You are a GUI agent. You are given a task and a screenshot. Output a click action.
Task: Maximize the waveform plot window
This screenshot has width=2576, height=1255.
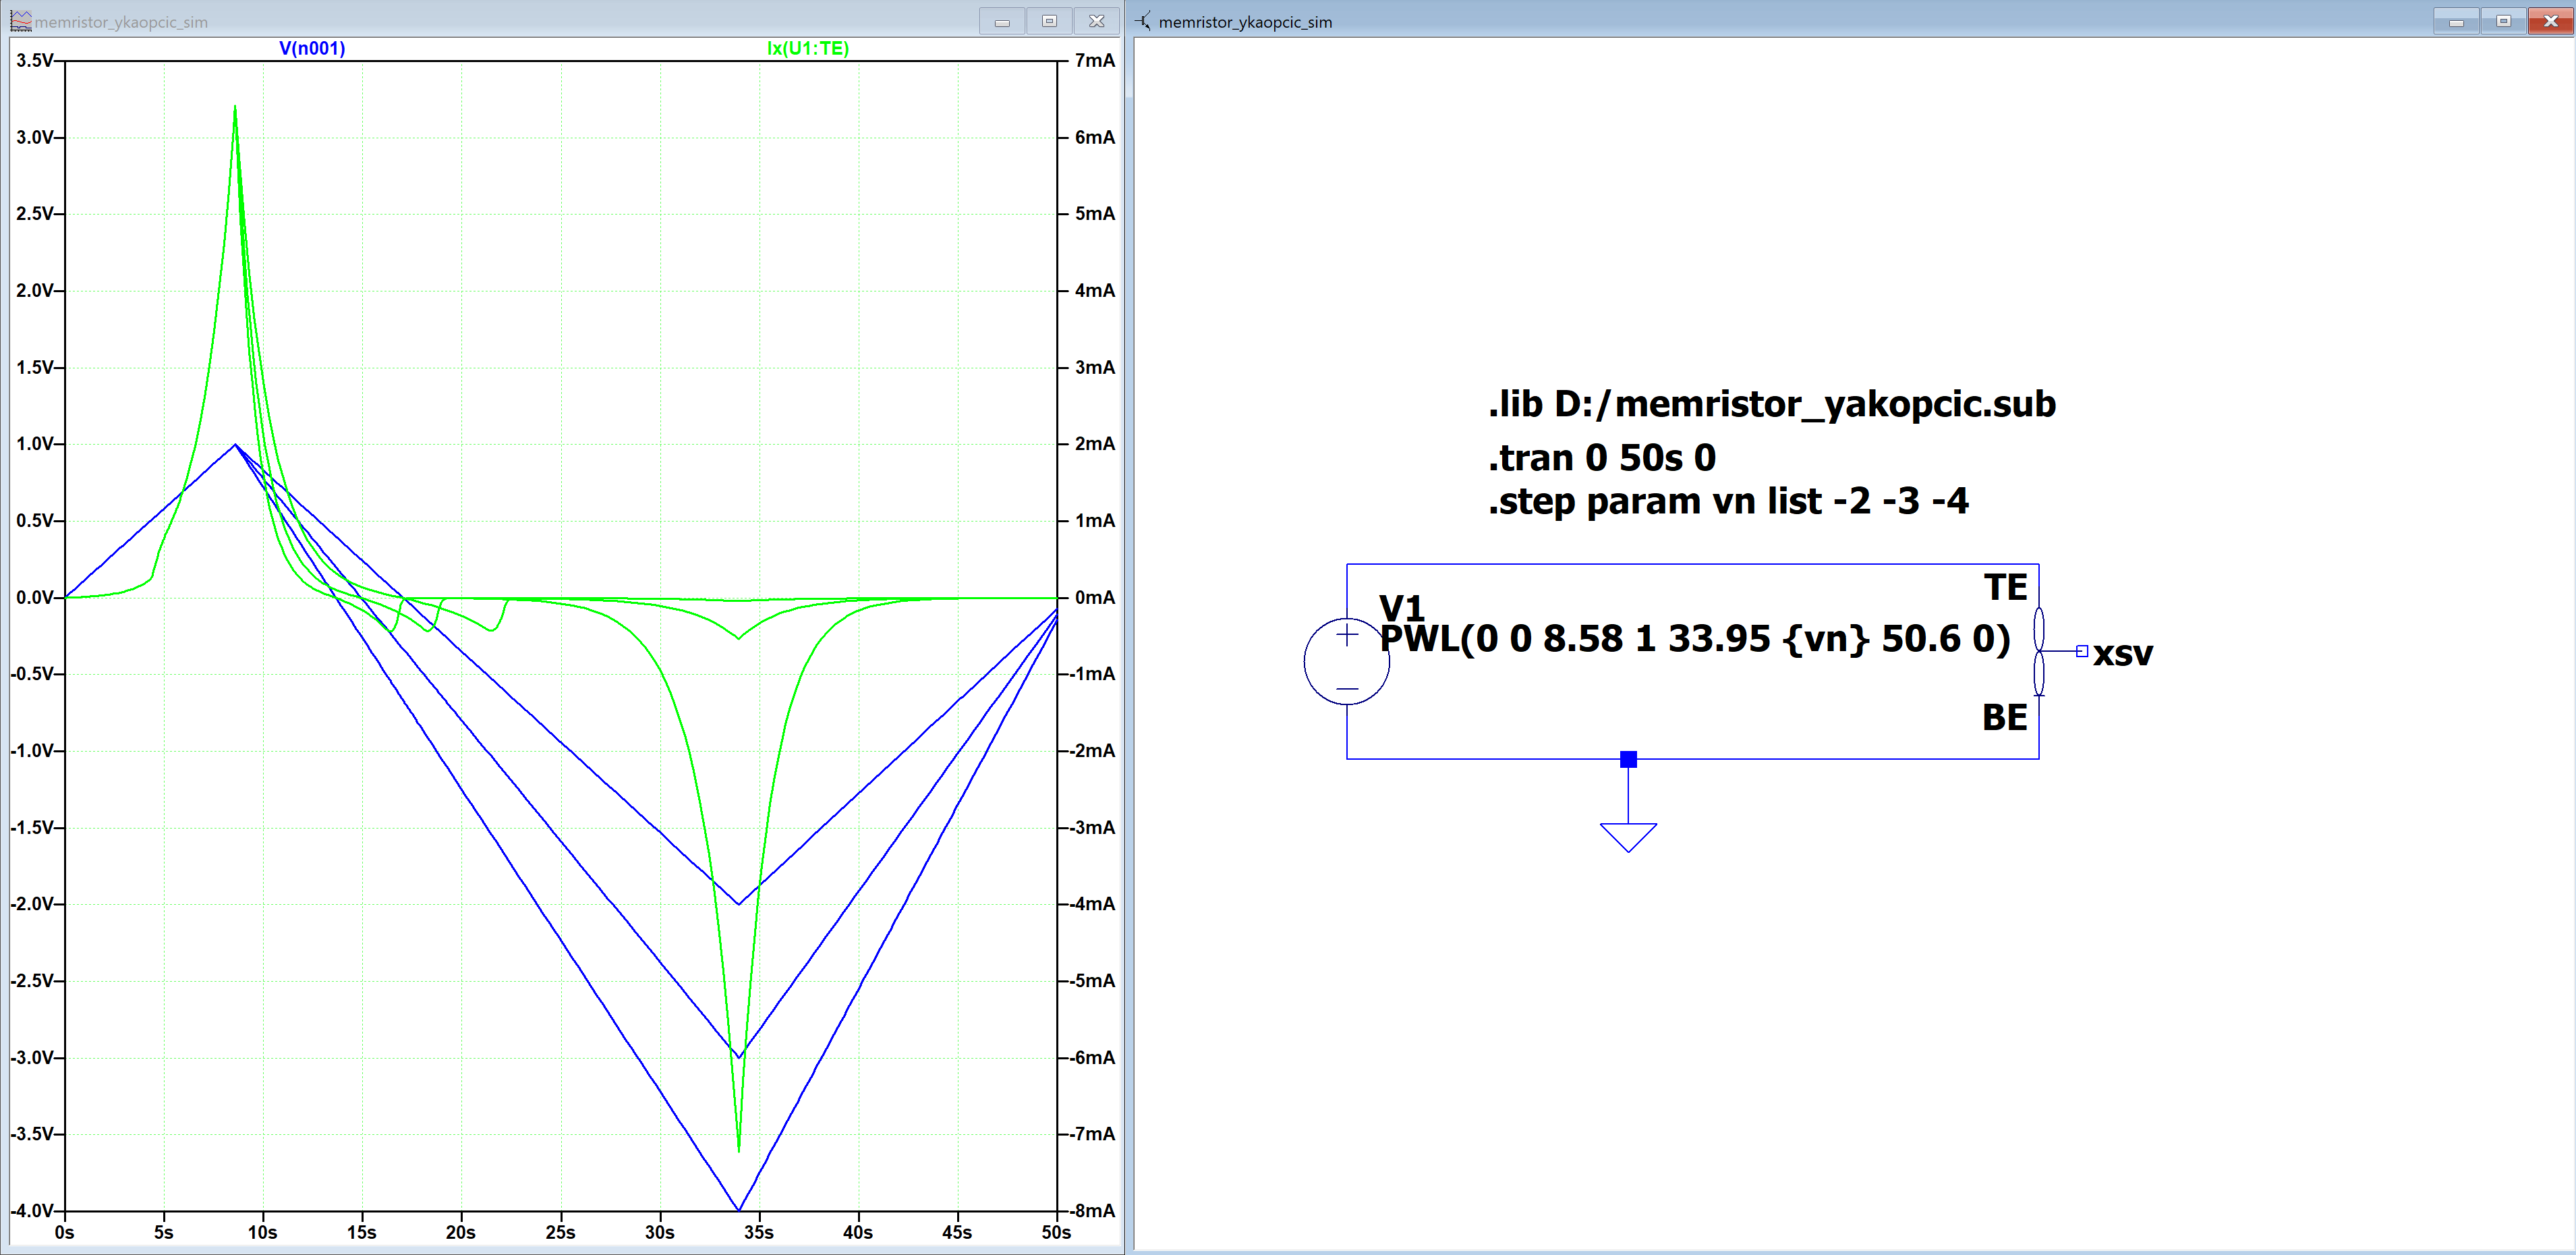coord(1049,21)
